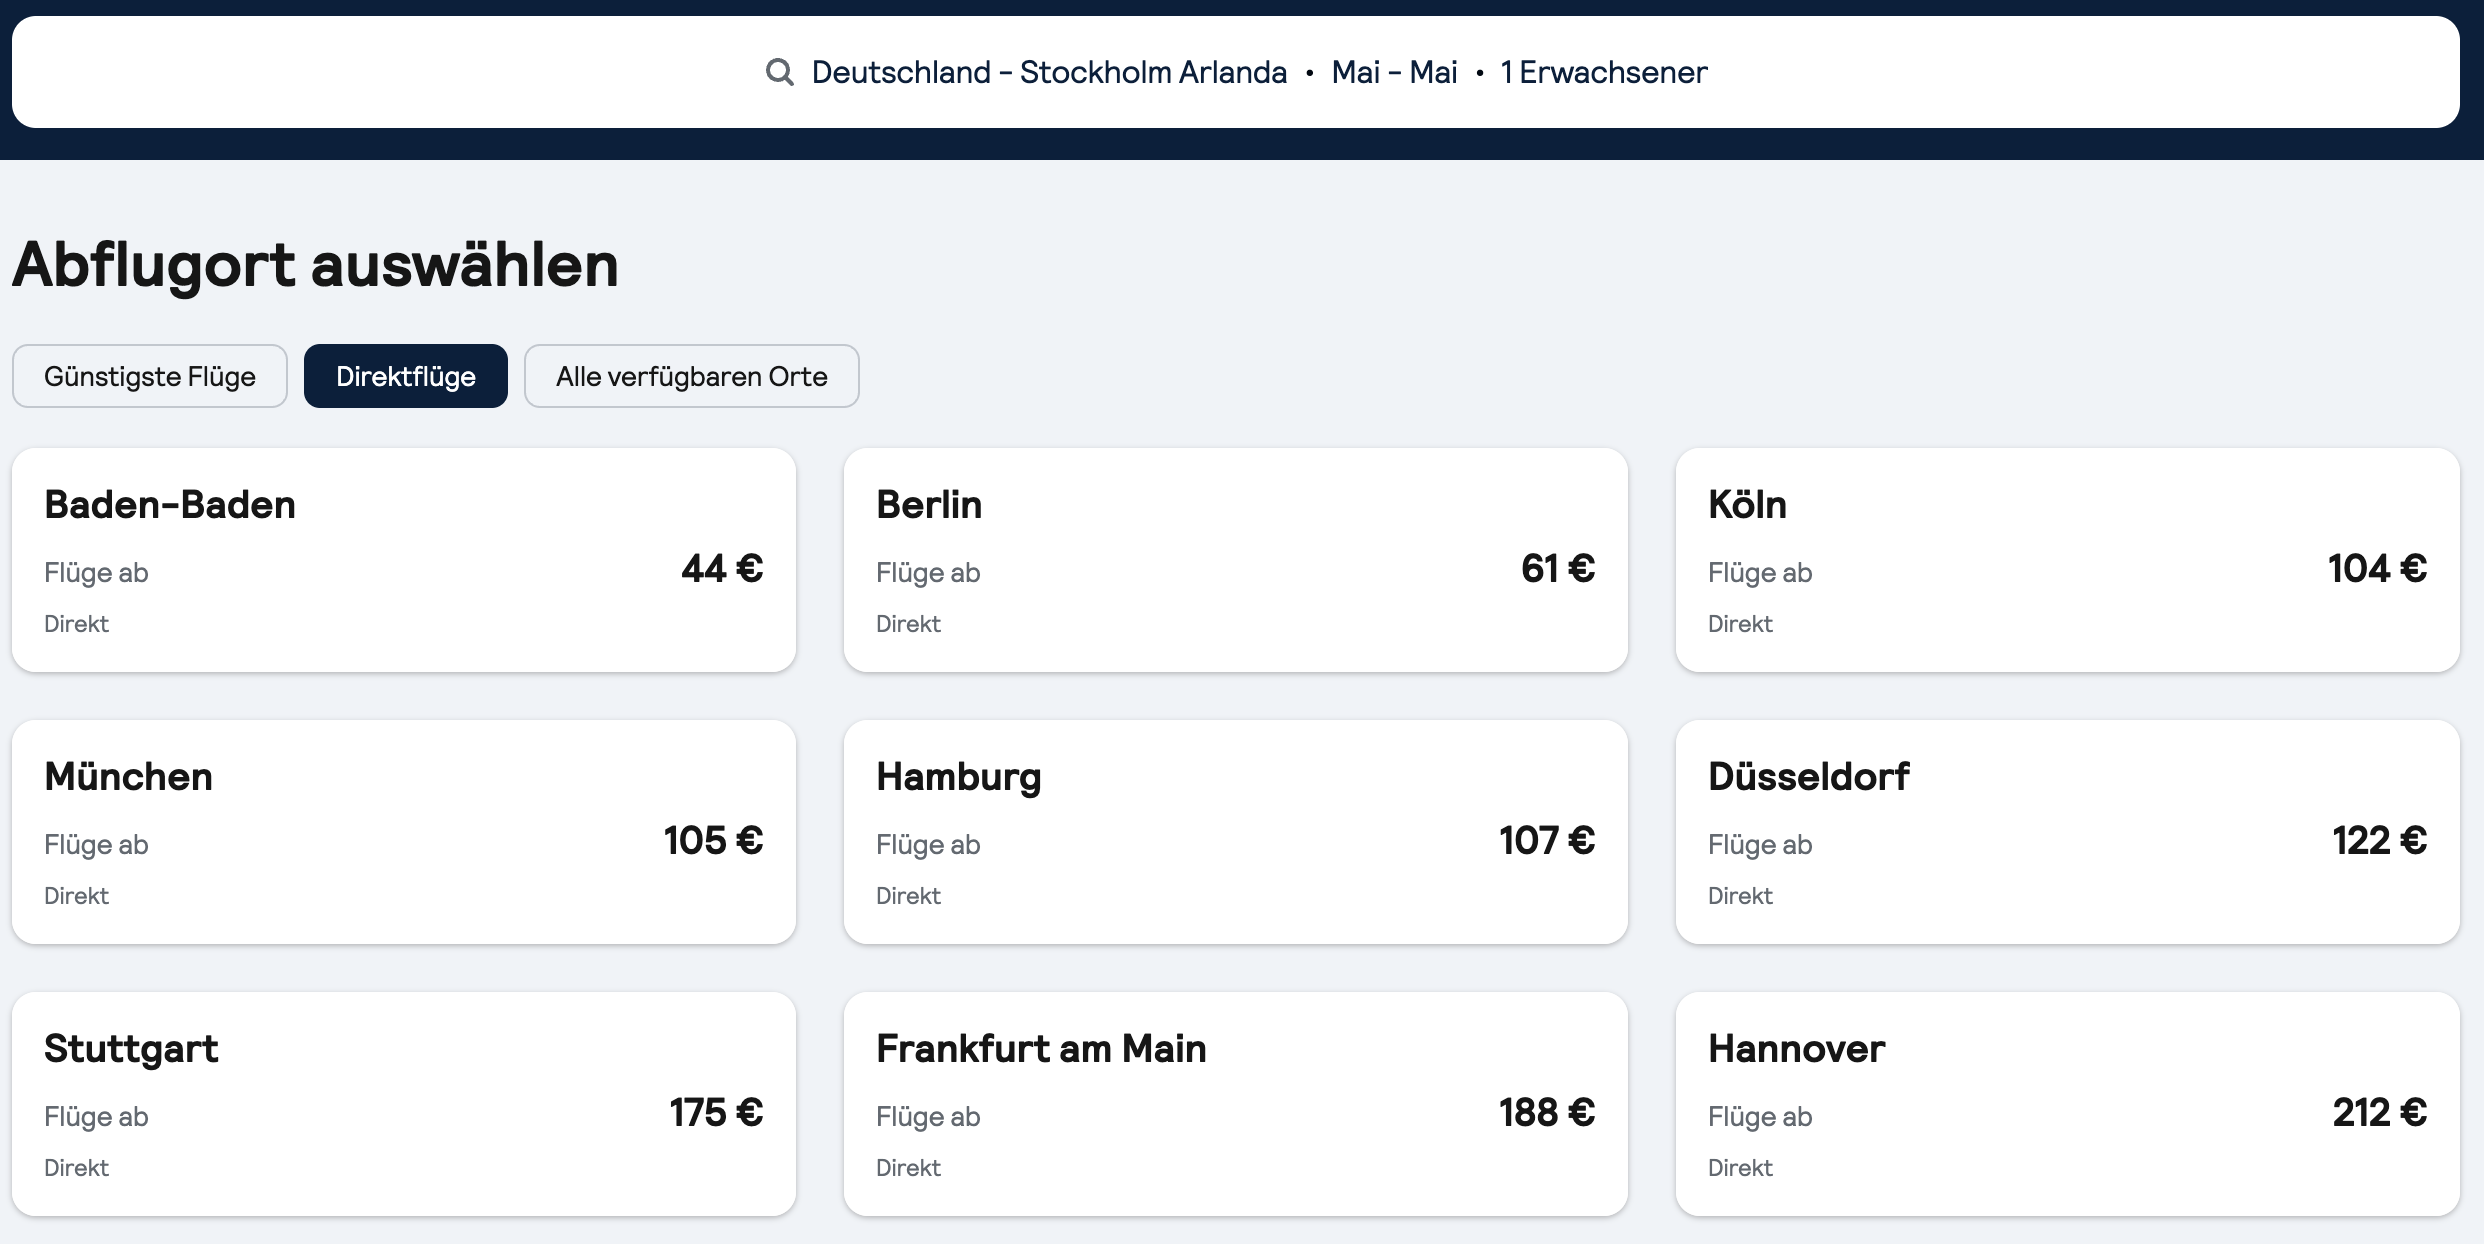Click the 1 Erwachsener traveller text
Screen dimensions: 2484x1244
(x=1604, y=72)
